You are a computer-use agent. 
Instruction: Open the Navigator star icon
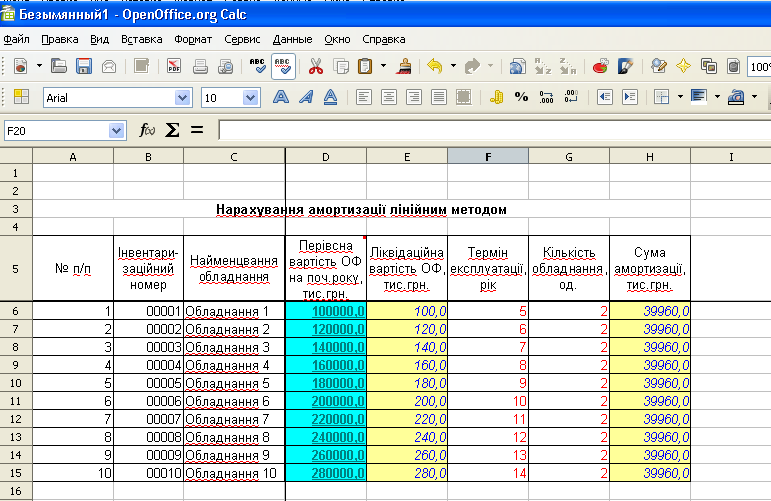tap(683, 66)
